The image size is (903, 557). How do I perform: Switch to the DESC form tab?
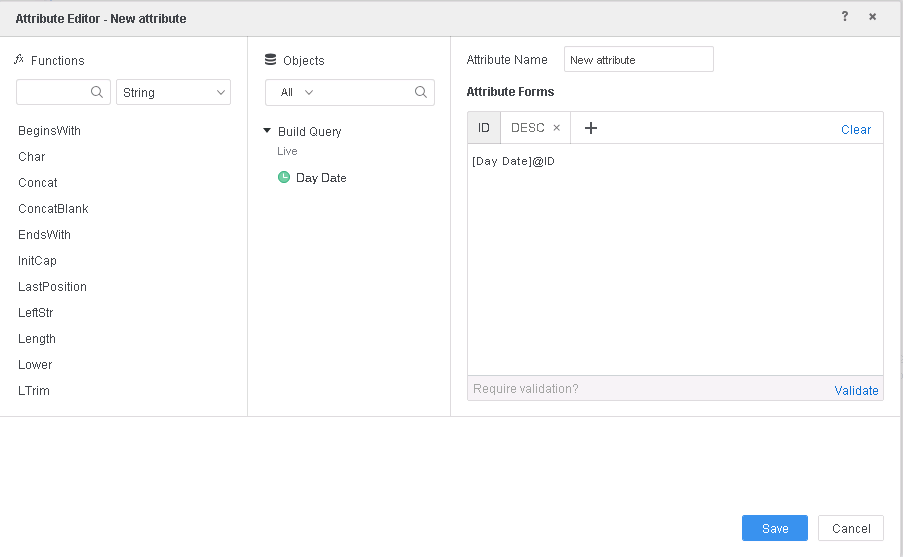(x=527, y=128)
